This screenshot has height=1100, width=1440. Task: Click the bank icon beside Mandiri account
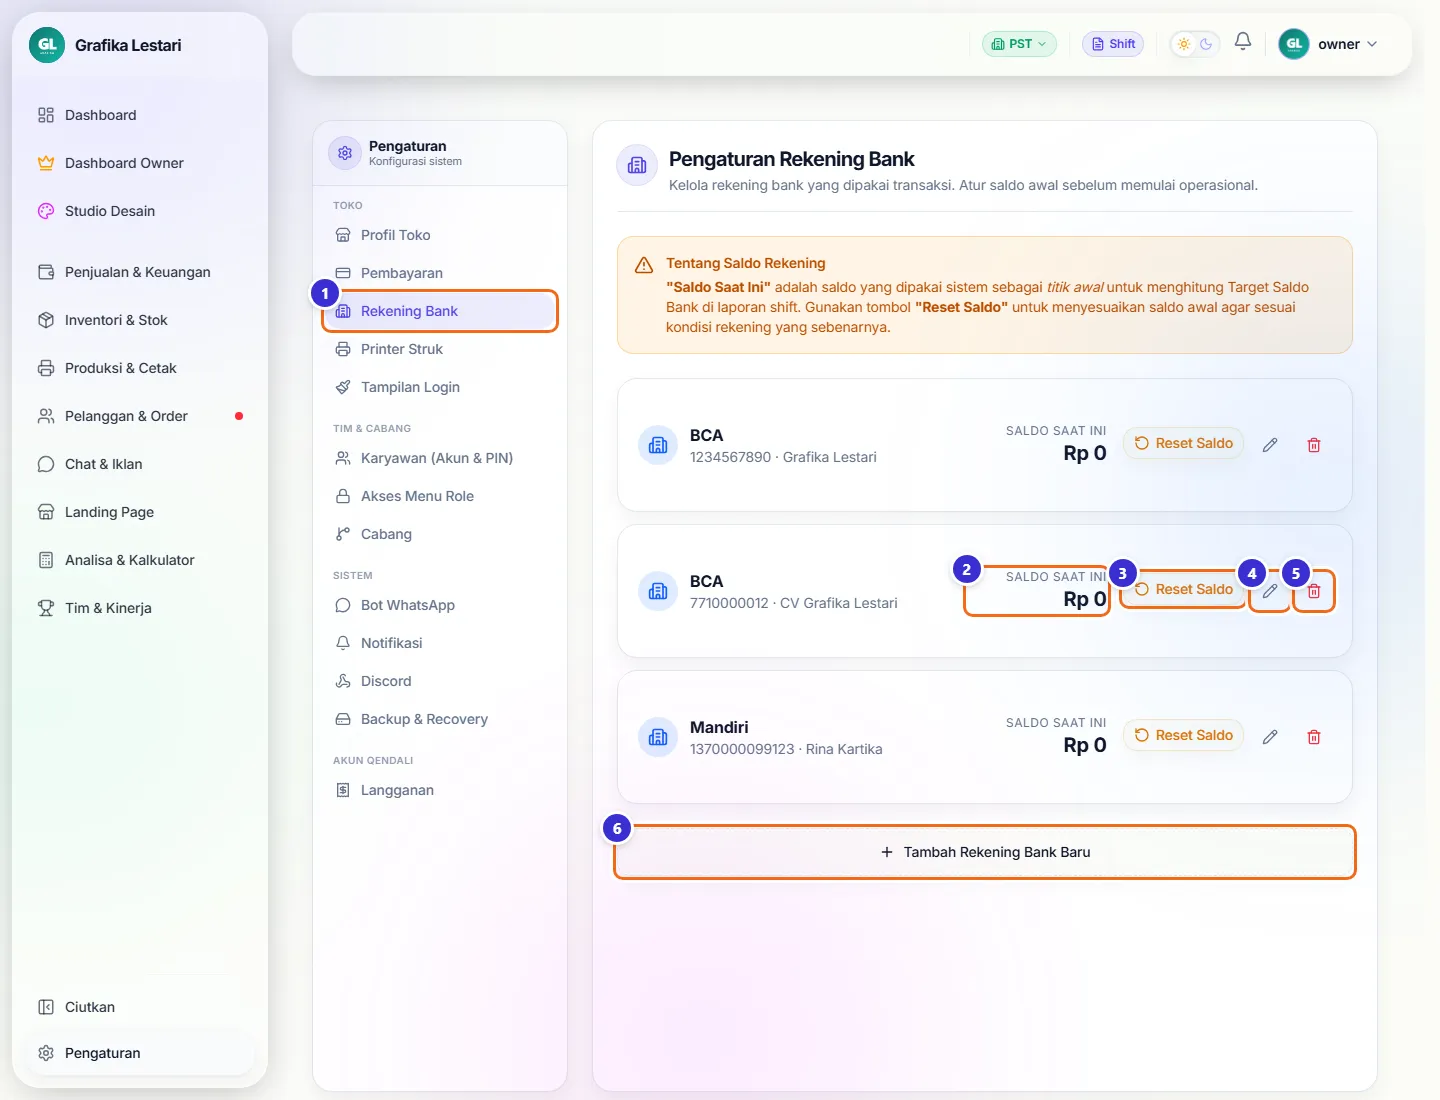tap(658, 737)
